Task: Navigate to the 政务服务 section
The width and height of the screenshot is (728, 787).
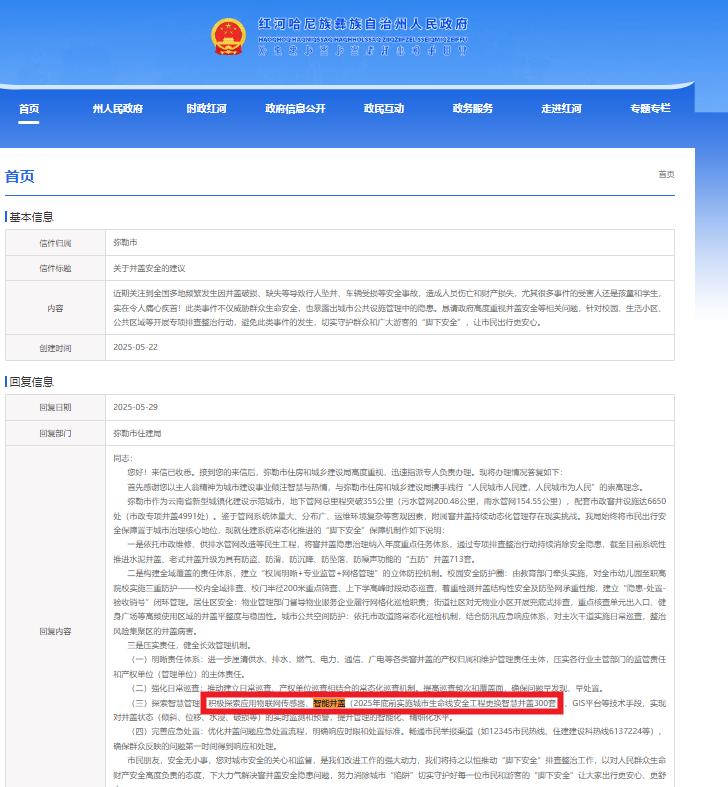Action: coord(473,109)
